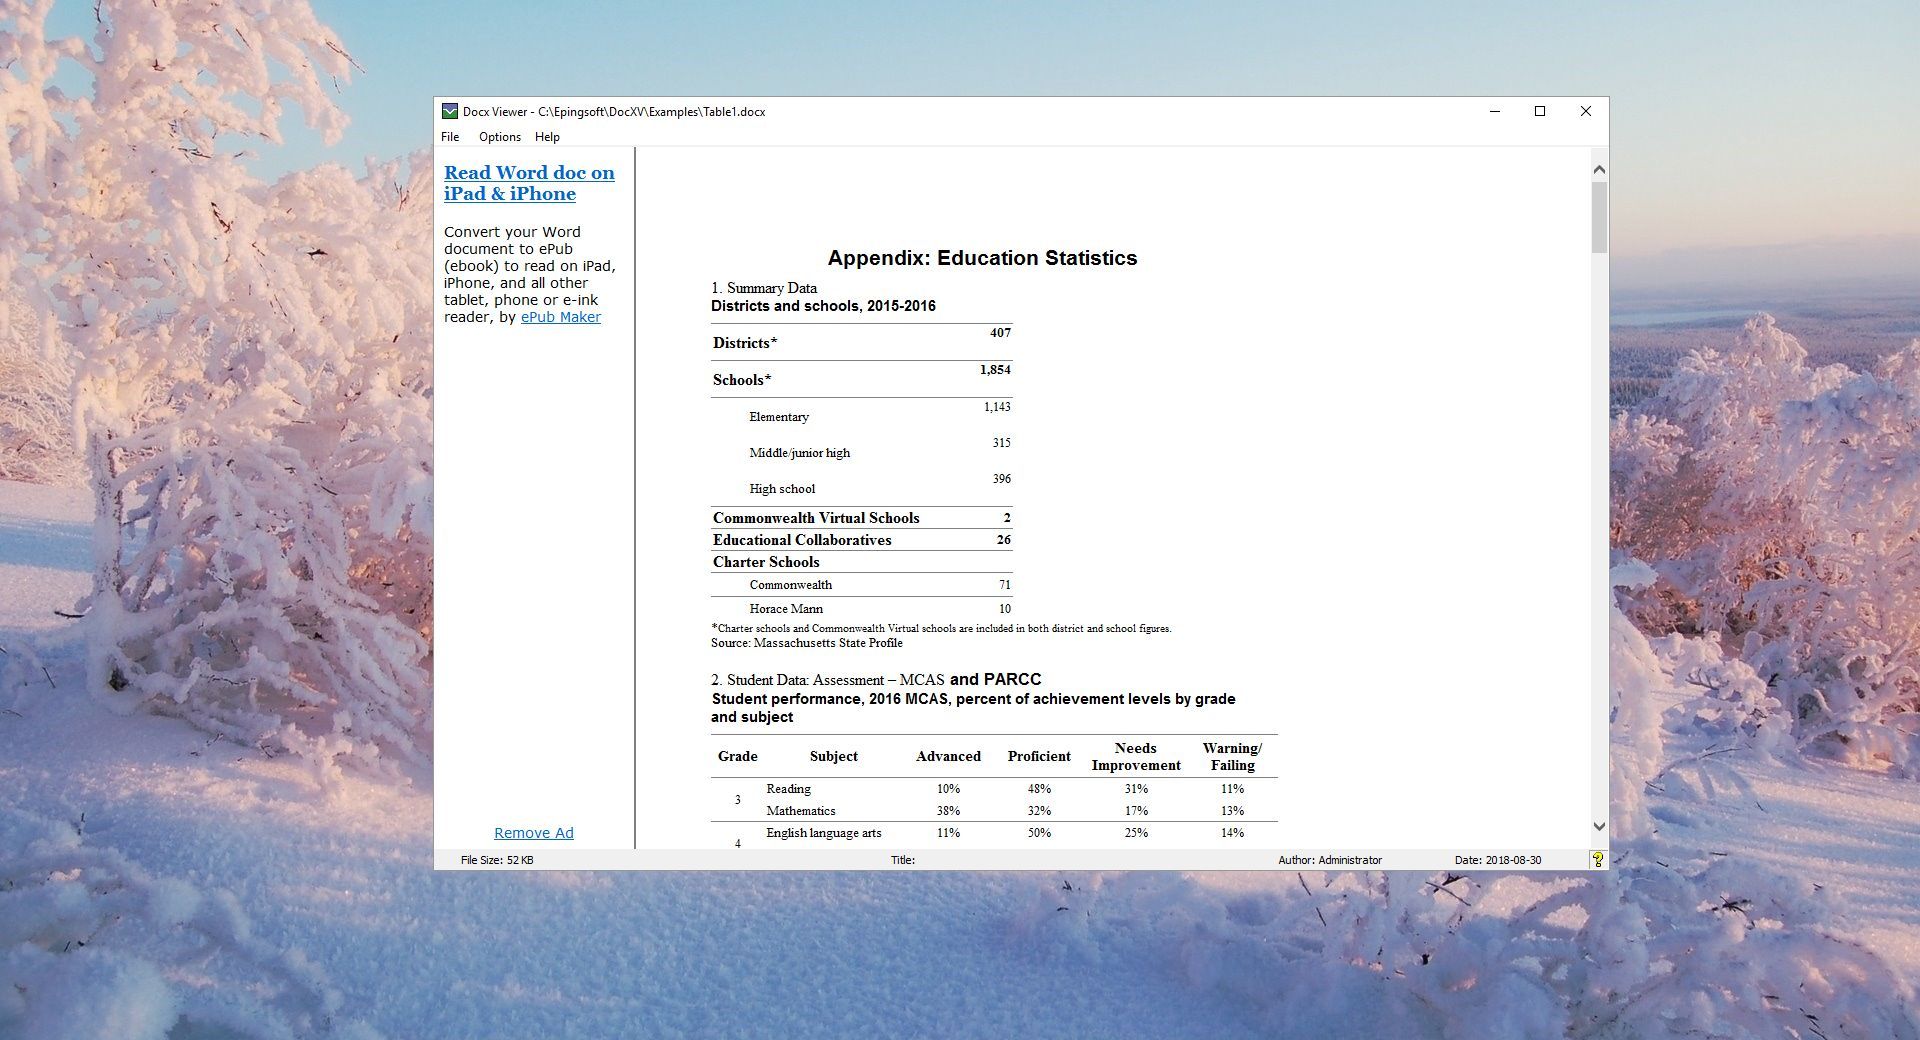Image resolution: width=1920 pixels, height=1040 pixels.
Task: Click the Remove Ad link
Action: [533, 833]
